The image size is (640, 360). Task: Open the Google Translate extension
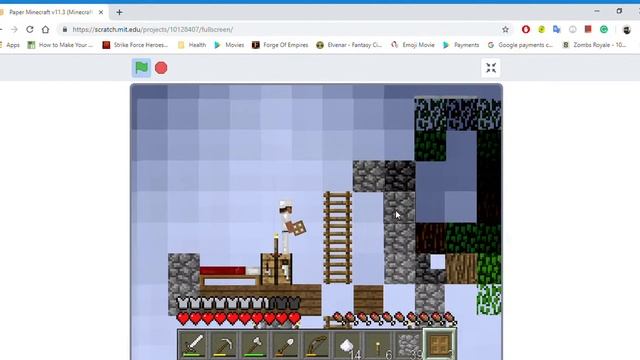click(x=557, y=29)
